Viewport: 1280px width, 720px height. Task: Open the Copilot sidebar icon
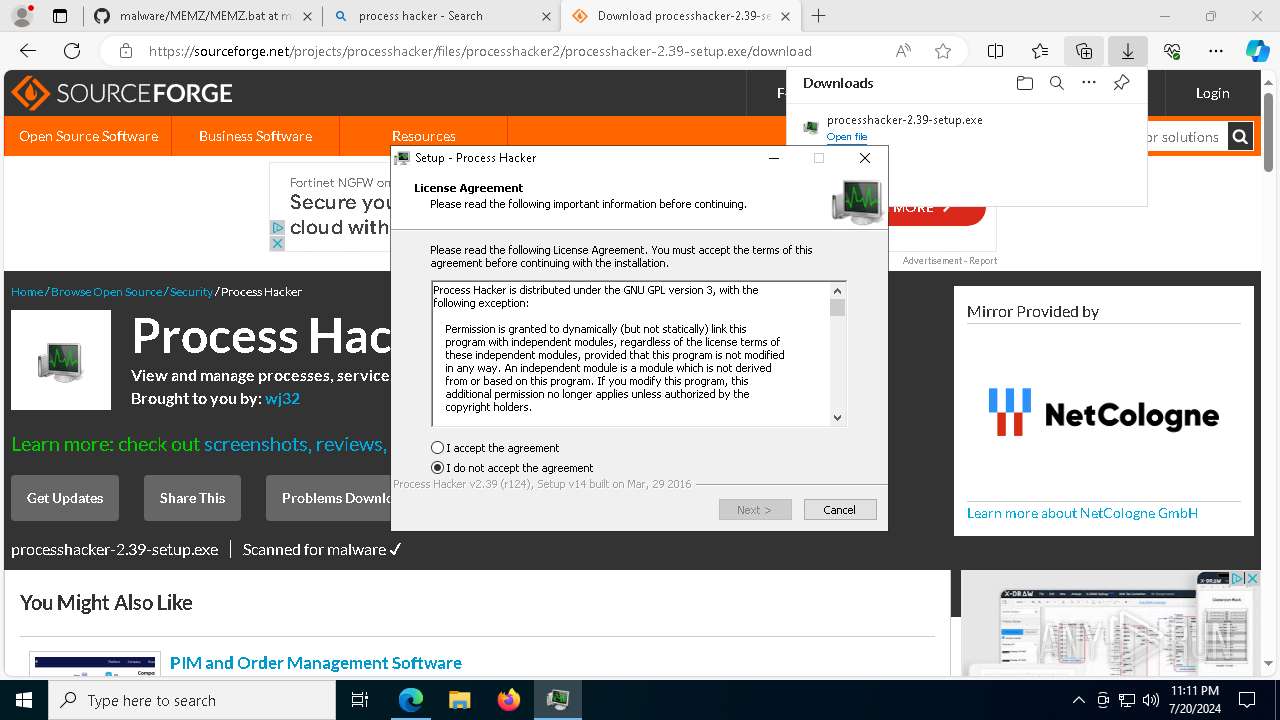coord(1258,51)
